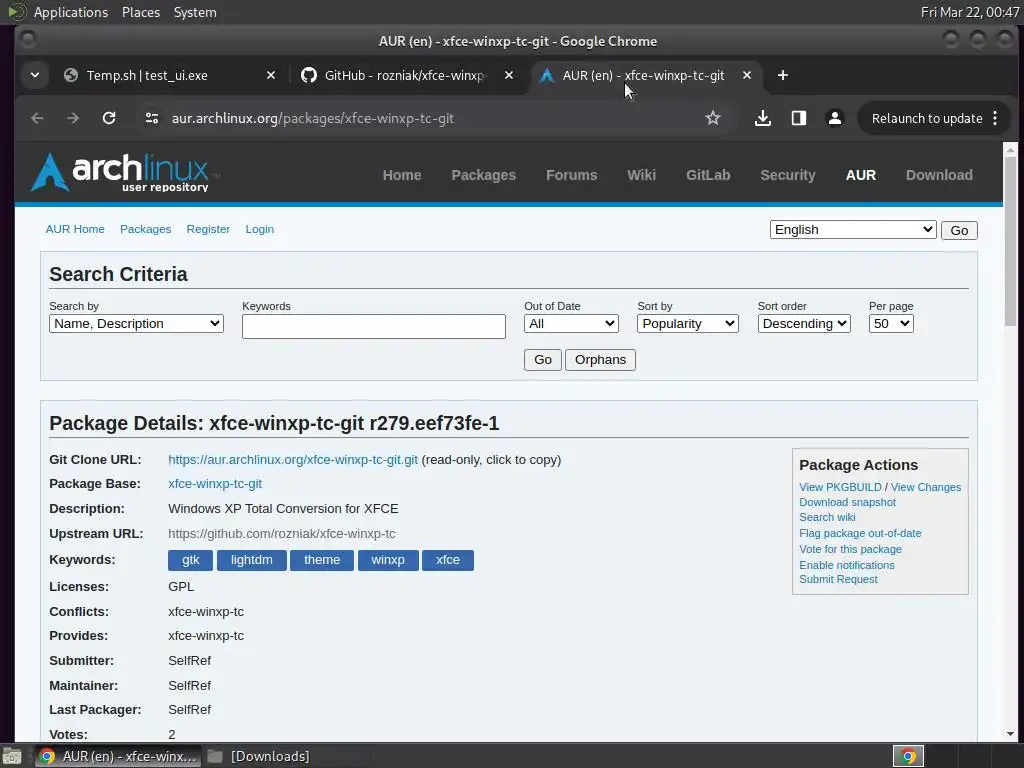1024x768 pixels.
Task: Open the GitLab navigation link
Action: point(708,175)
